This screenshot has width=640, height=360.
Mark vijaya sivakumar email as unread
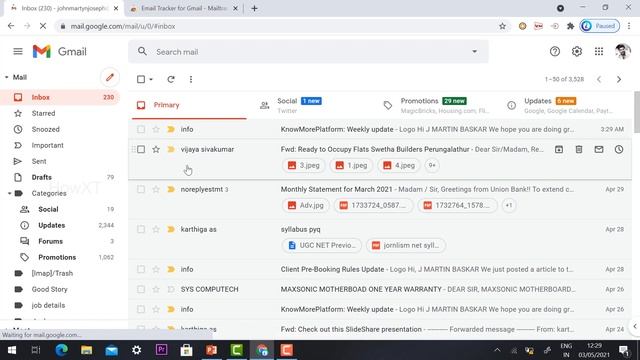pos(599,149)
